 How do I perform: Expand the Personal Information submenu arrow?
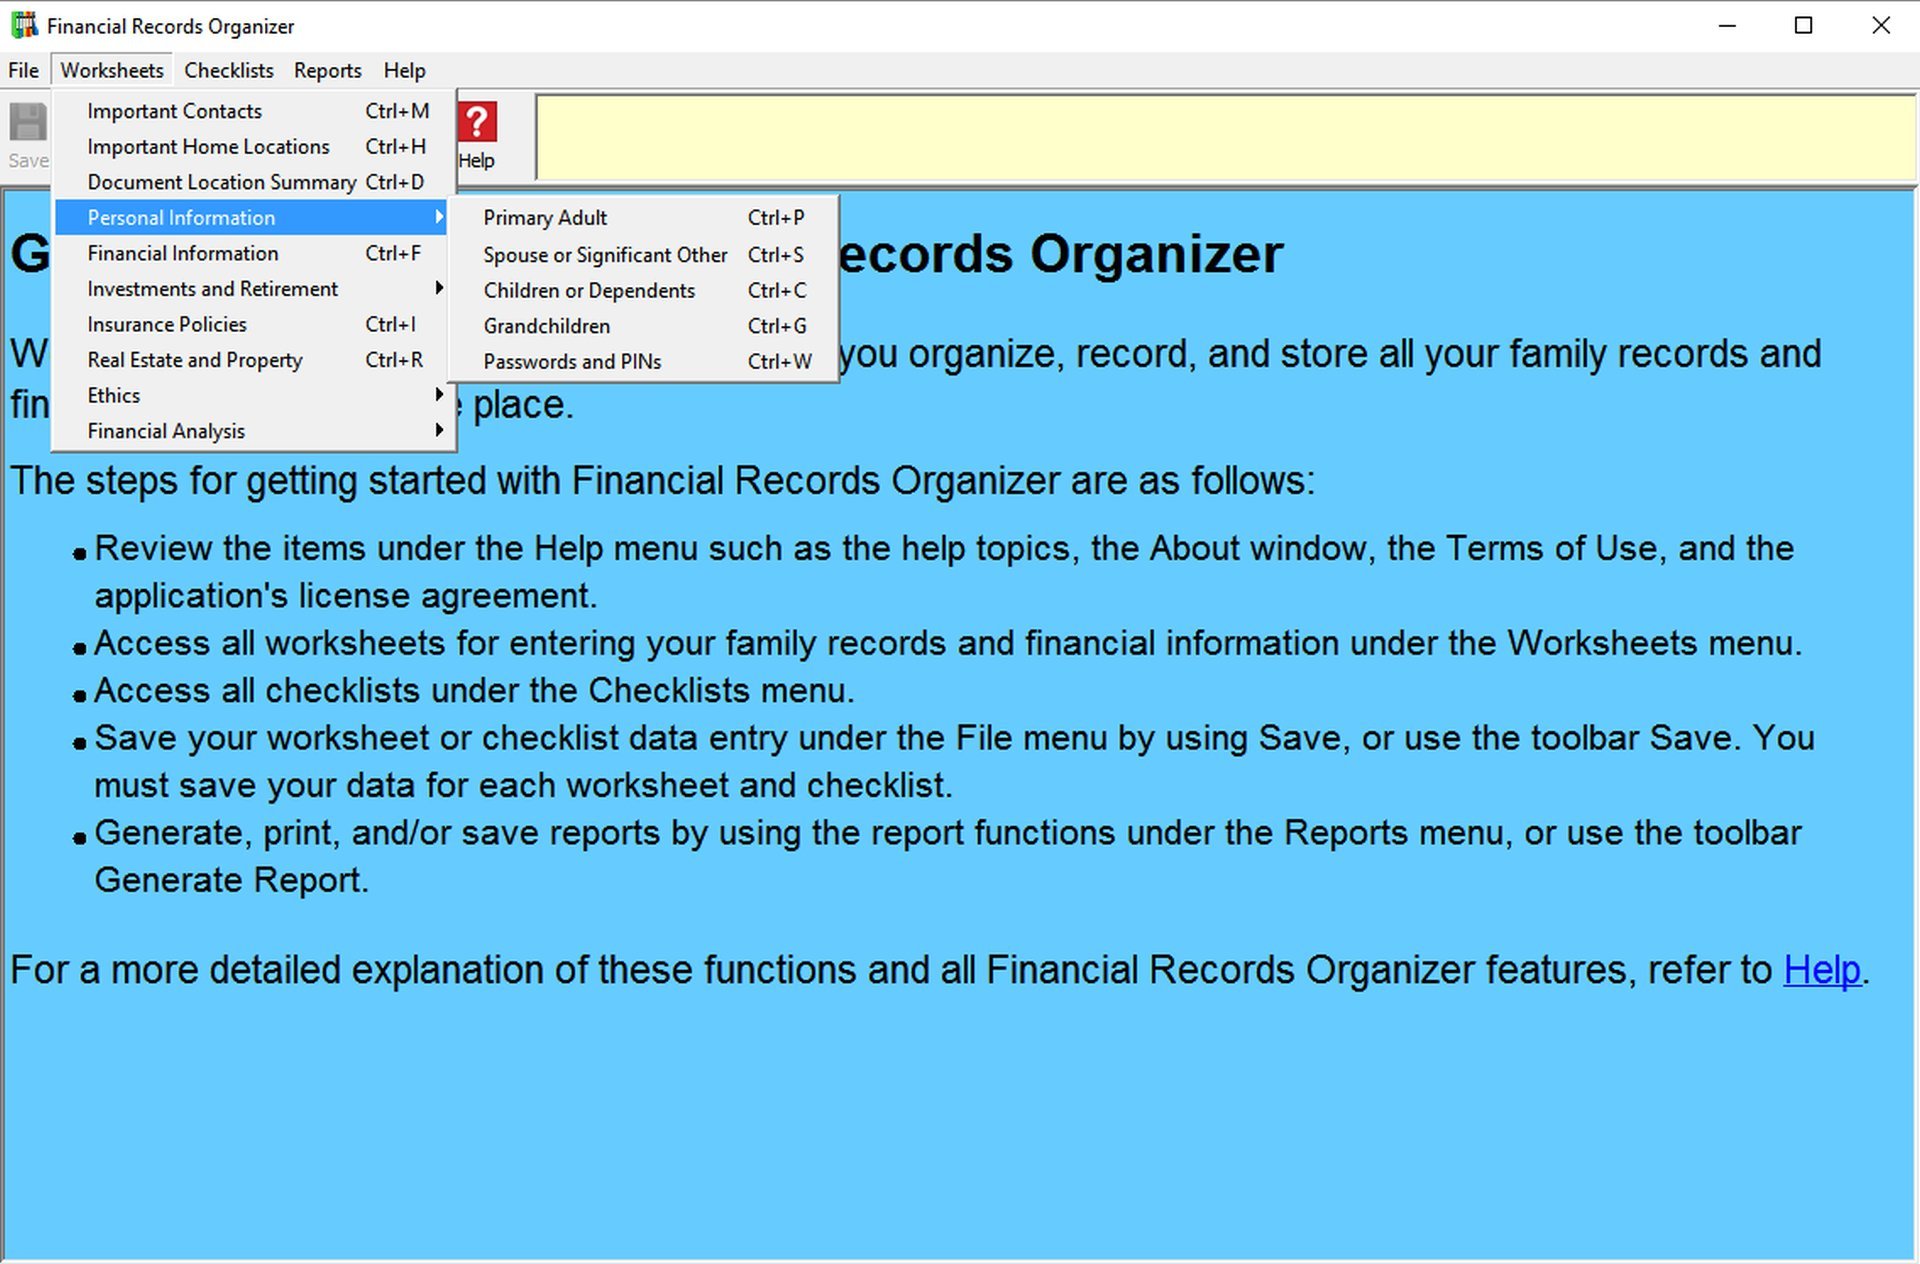[x=438, y=217]
